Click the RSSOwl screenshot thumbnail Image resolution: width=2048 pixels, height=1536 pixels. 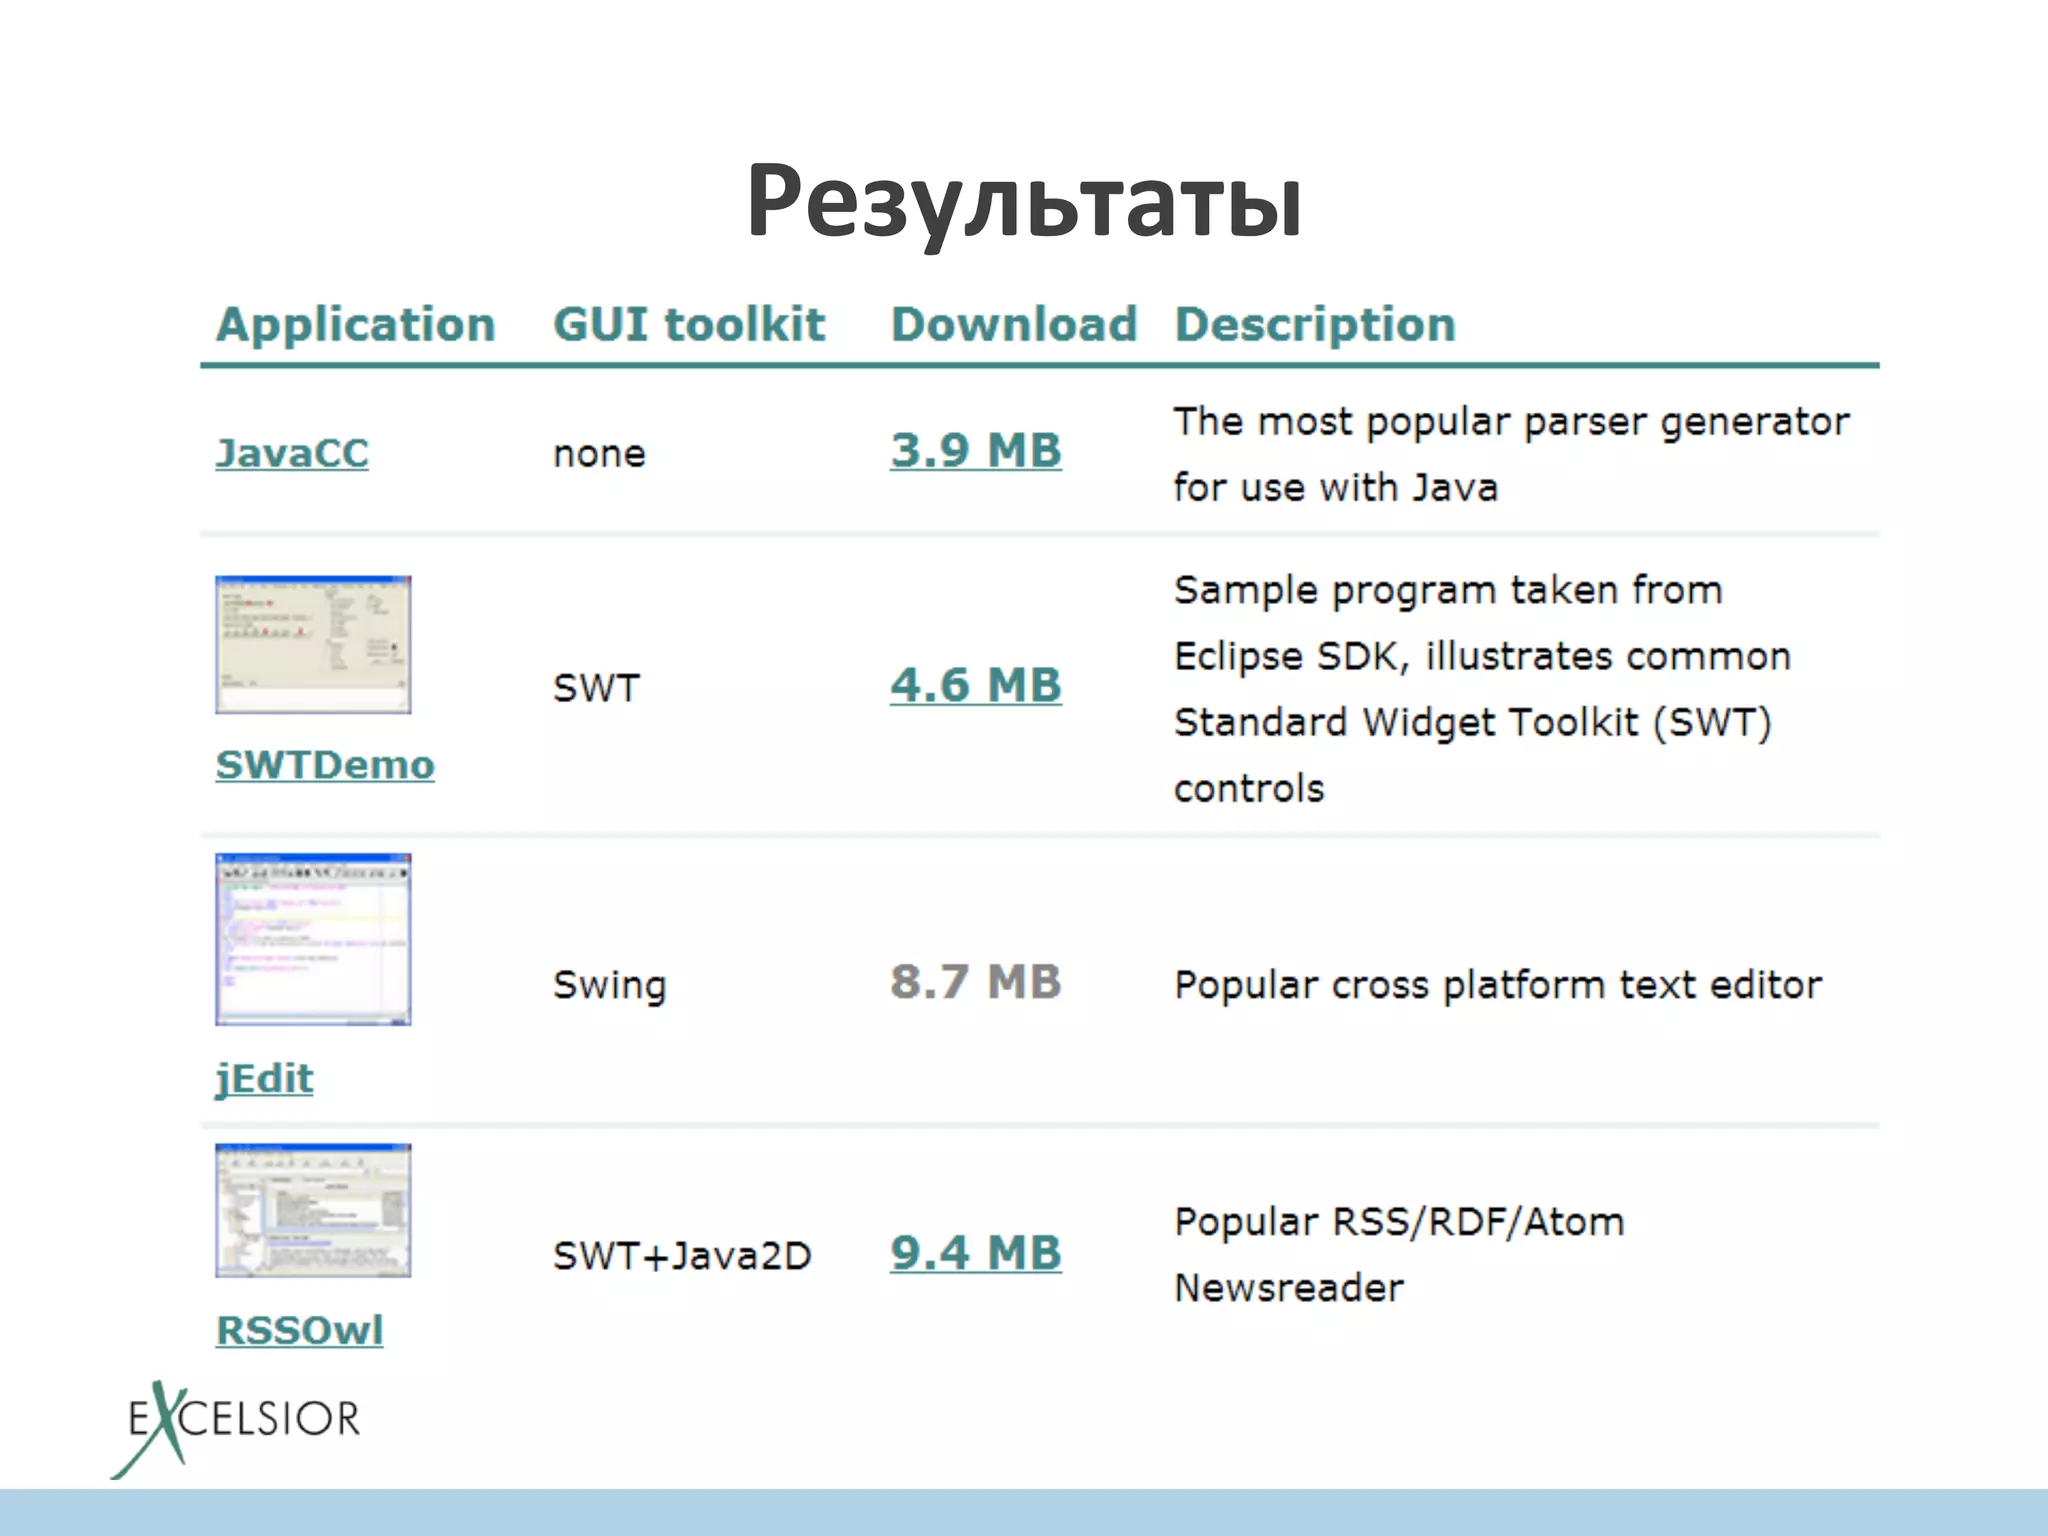click(313, 1210)
